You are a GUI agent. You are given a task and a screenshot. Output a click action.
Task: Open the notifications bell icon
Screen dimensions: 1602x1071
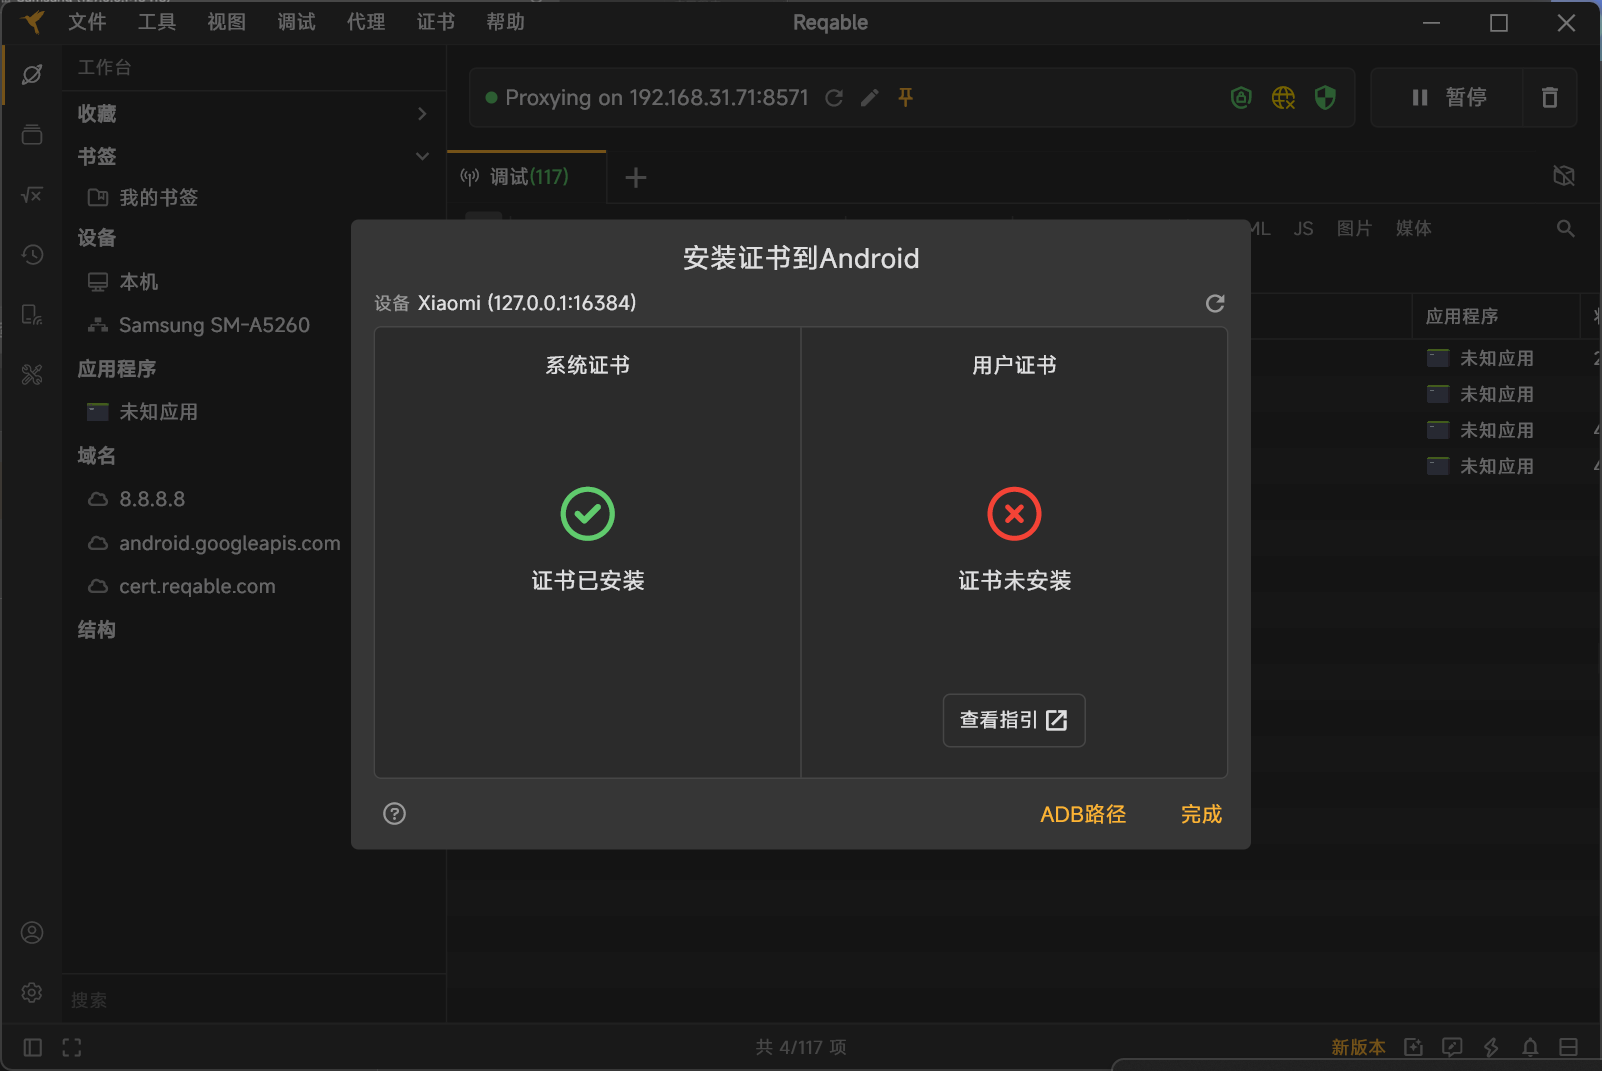click(1530, 1048)
